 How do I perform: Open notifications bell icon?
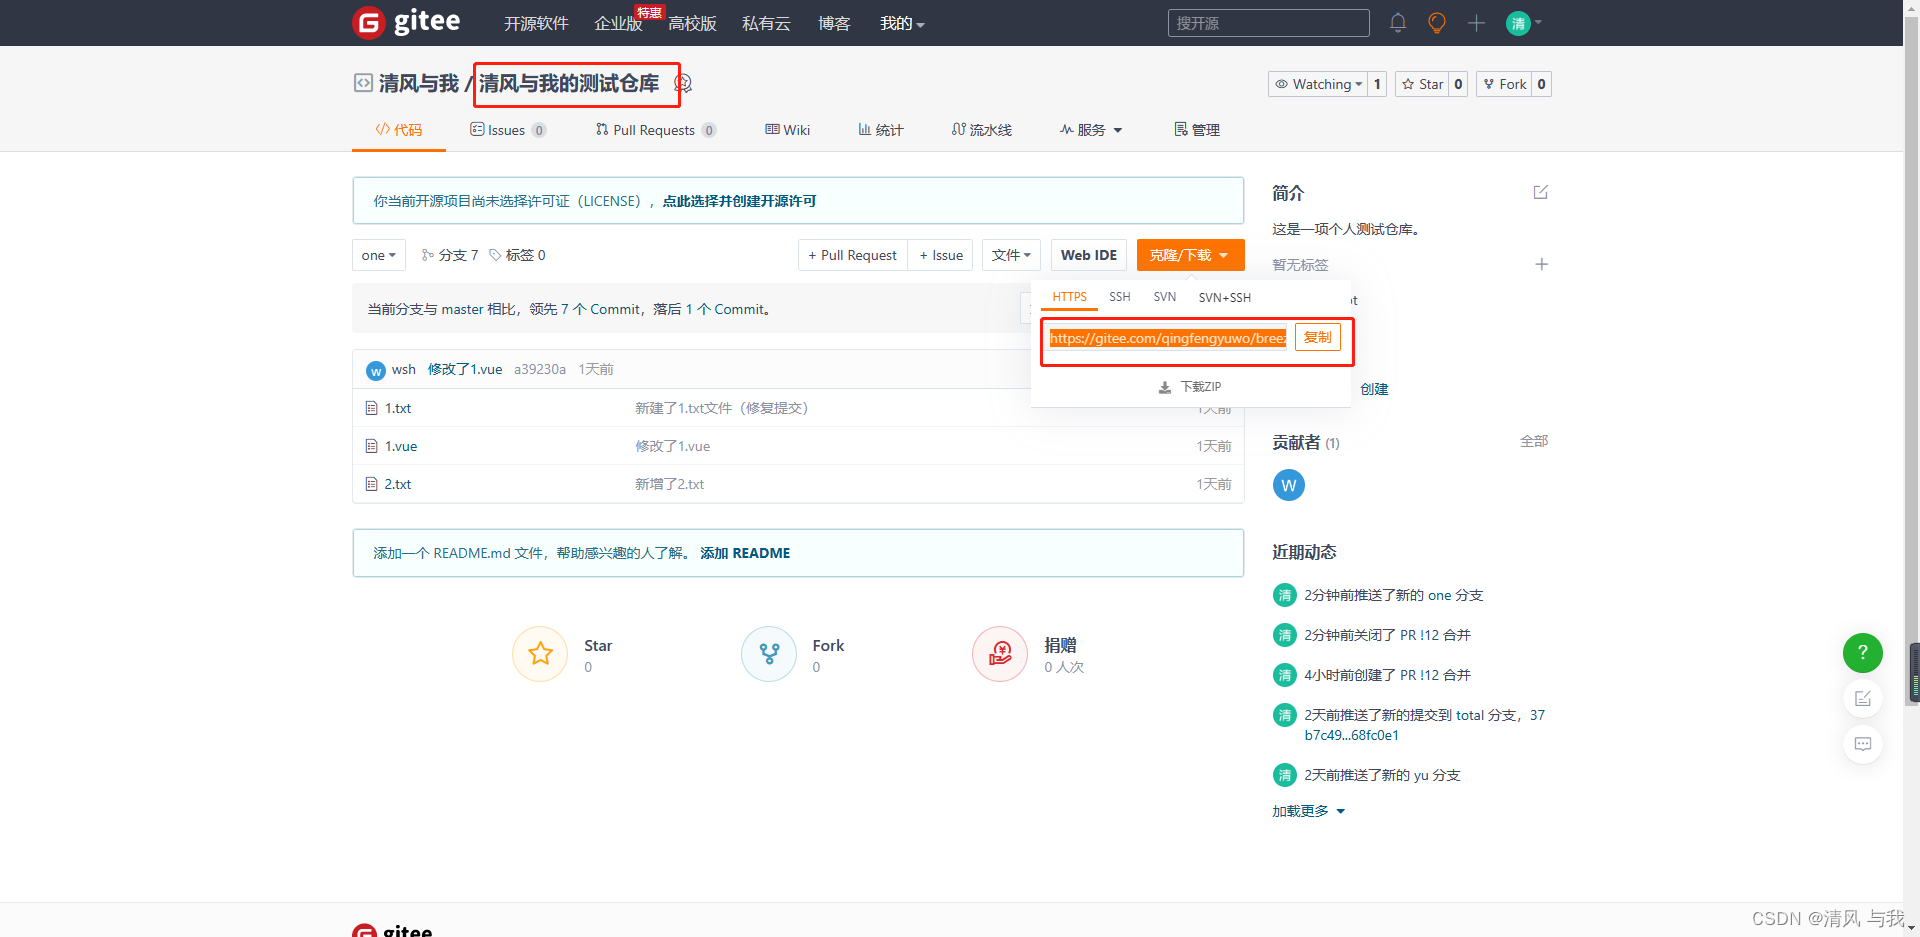(1398, 23)
